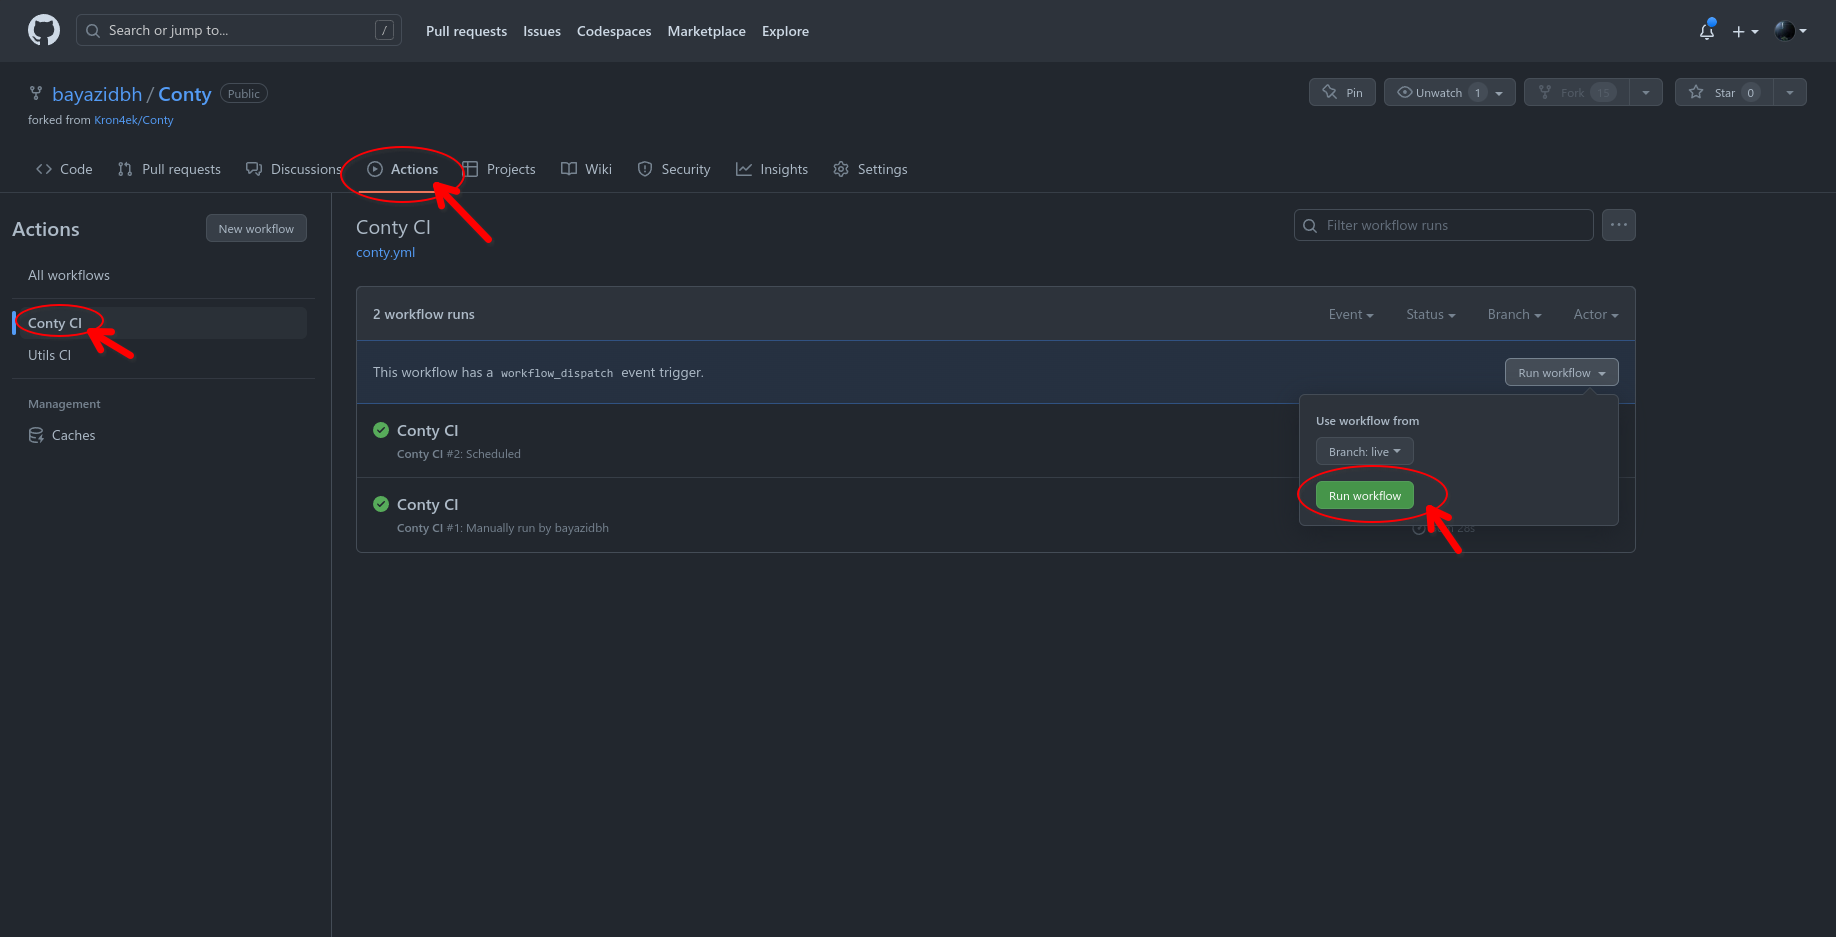1836x937 pixels.
Task: Click the Public visibility badge
Action: [244, 94]
